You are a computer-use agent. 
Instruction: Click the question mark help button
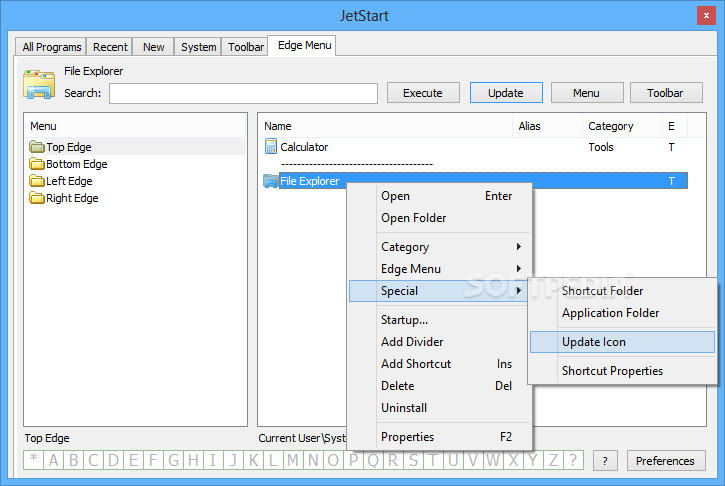pyautogui.click(x=605, y=461)
